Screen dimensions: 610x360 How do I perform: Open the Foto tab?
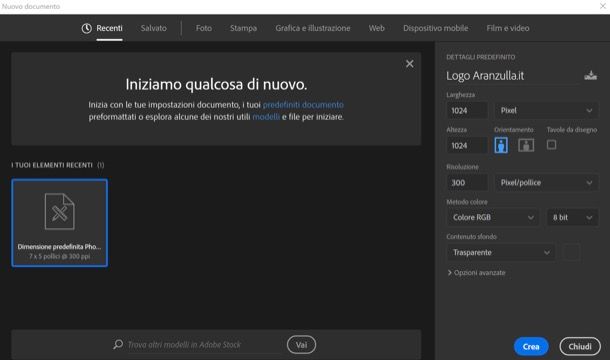[204, 28]
